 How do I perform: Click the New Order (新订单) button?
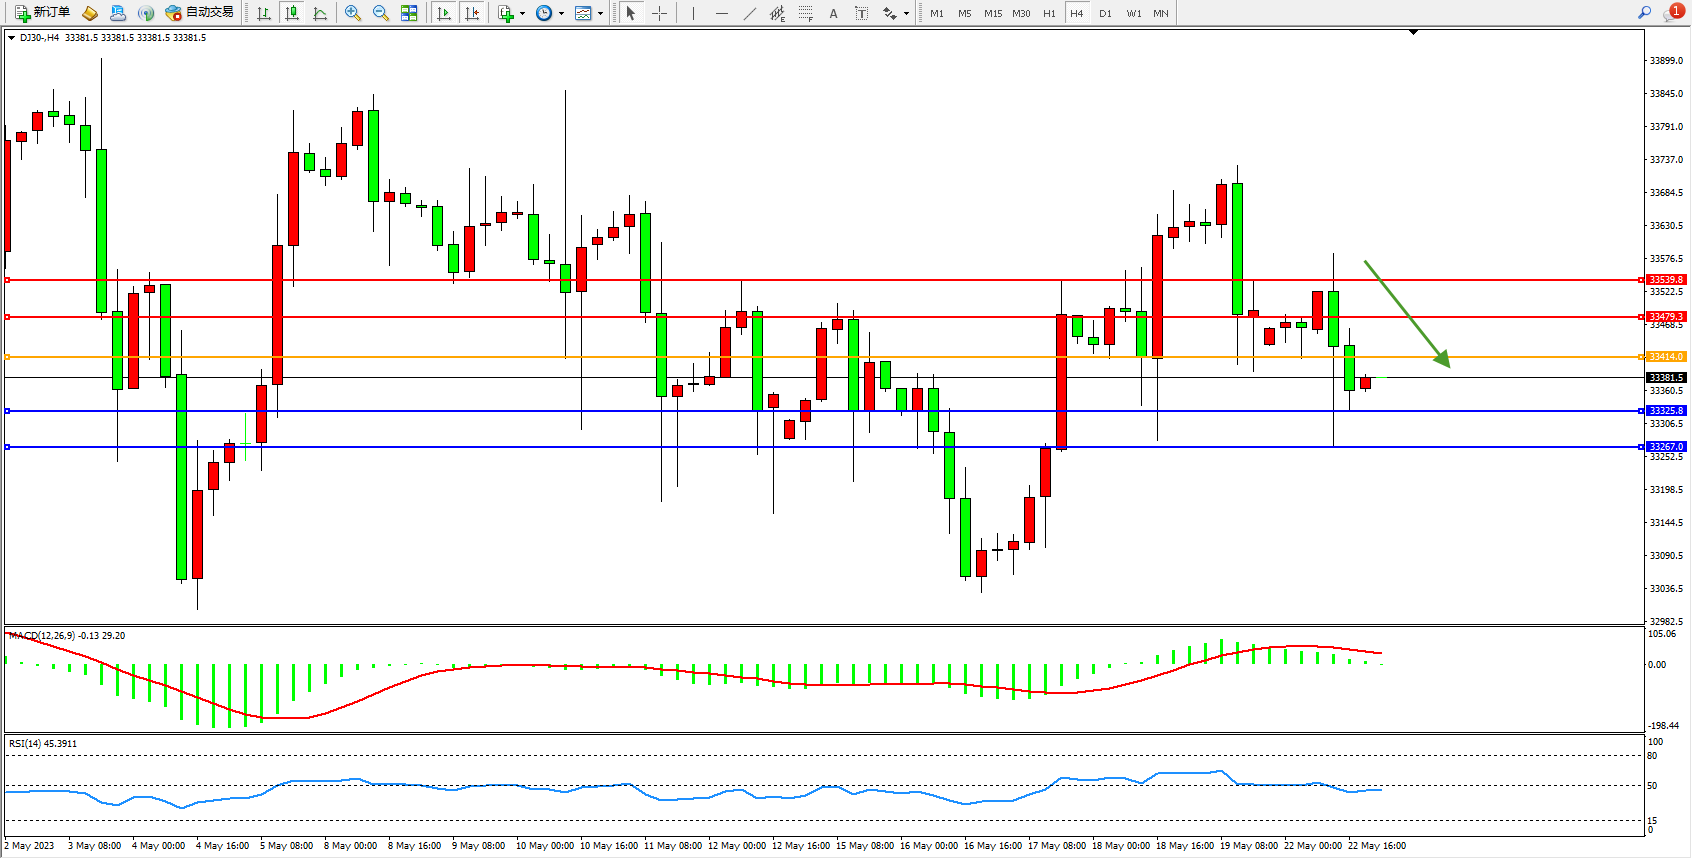point(42,13)
